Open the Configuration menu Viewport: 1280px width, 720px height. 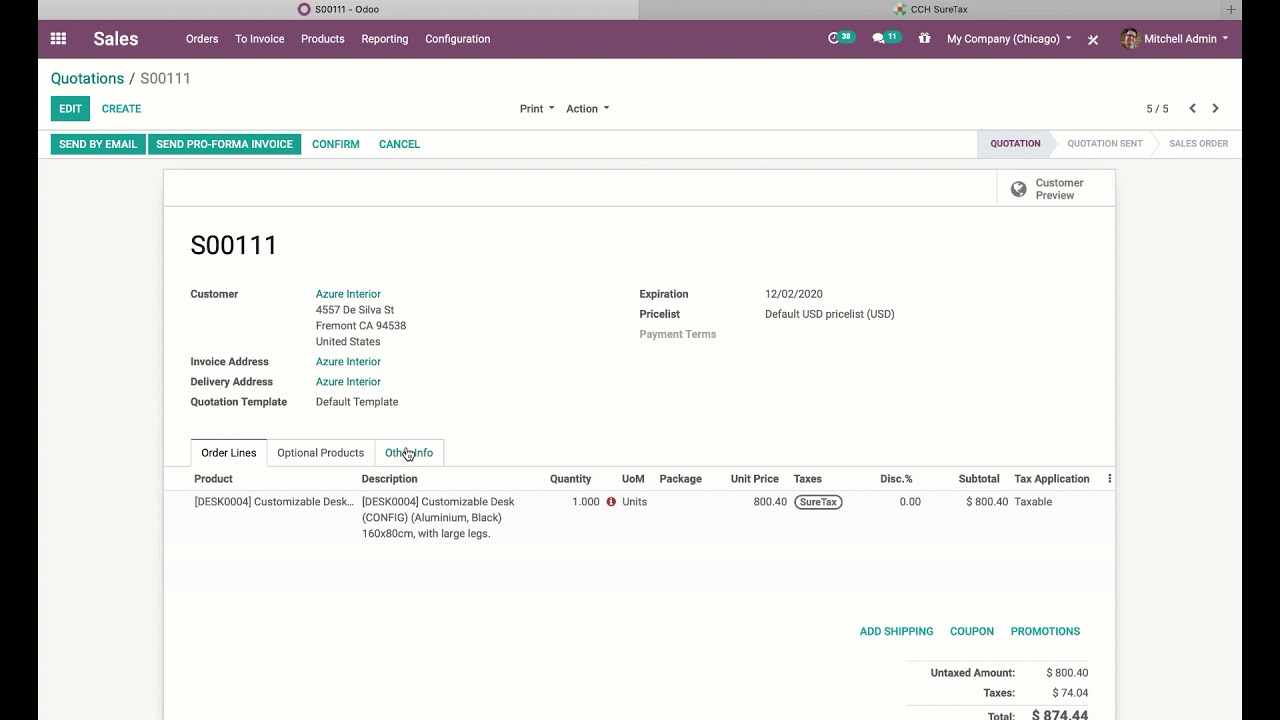coord(457,39)
